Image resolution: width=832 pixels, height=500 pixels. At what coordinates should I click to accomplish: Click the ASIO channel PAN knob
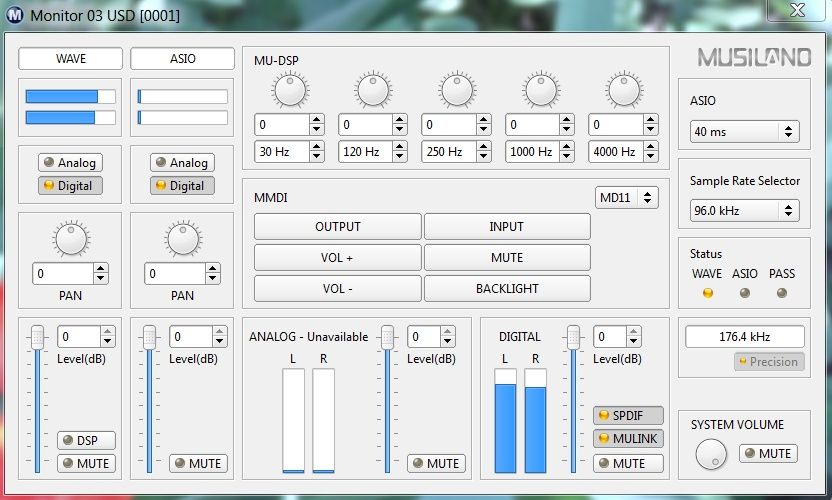183,239
